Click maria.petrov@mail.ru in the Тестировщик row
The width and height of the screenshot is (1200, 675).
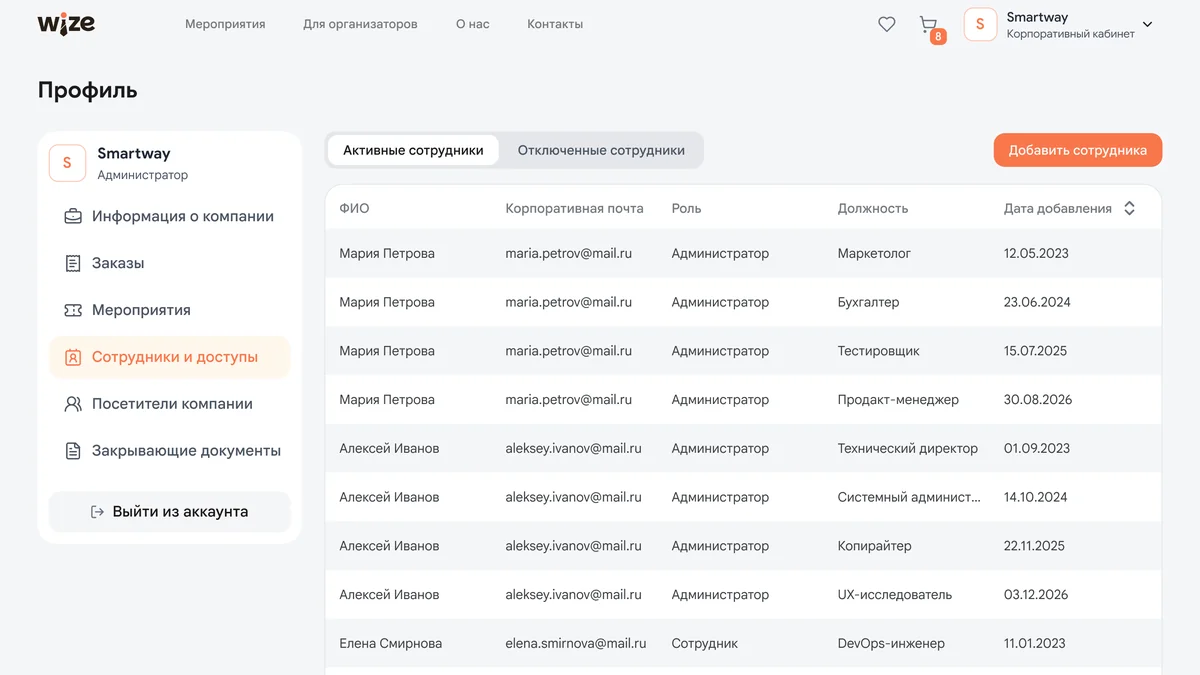click(x=569, y=351)
